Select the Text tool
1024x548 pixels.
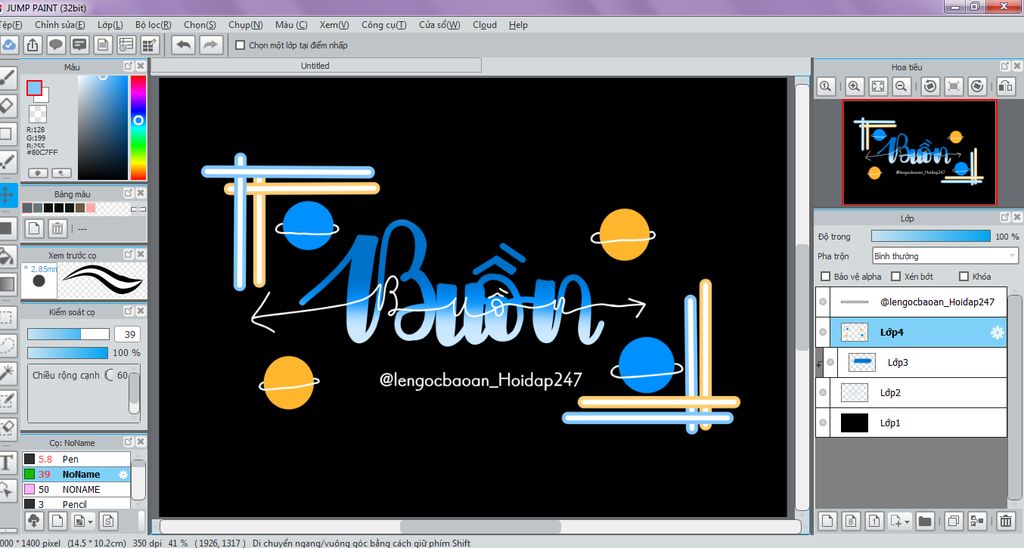[7, 462]
